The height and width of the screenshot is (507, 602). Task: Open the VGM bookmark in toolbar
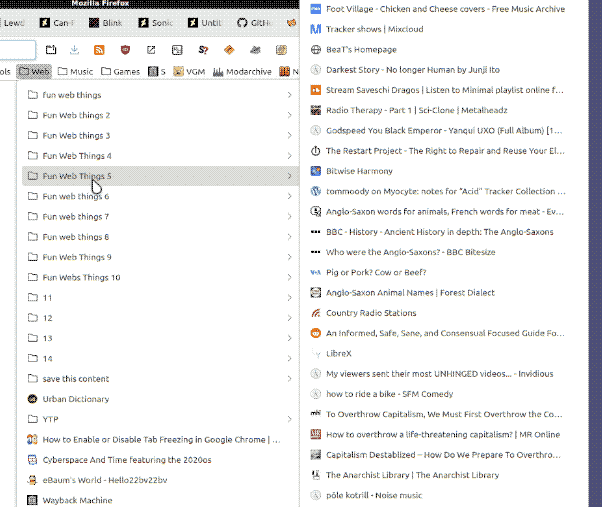coord(189,71)
